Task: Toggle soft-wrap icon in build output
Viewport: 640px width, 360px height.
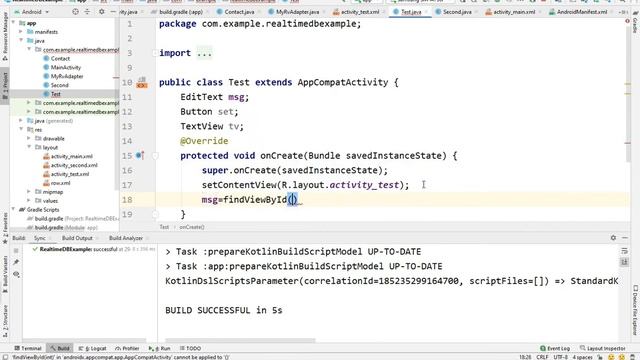Action: (624, 251)
